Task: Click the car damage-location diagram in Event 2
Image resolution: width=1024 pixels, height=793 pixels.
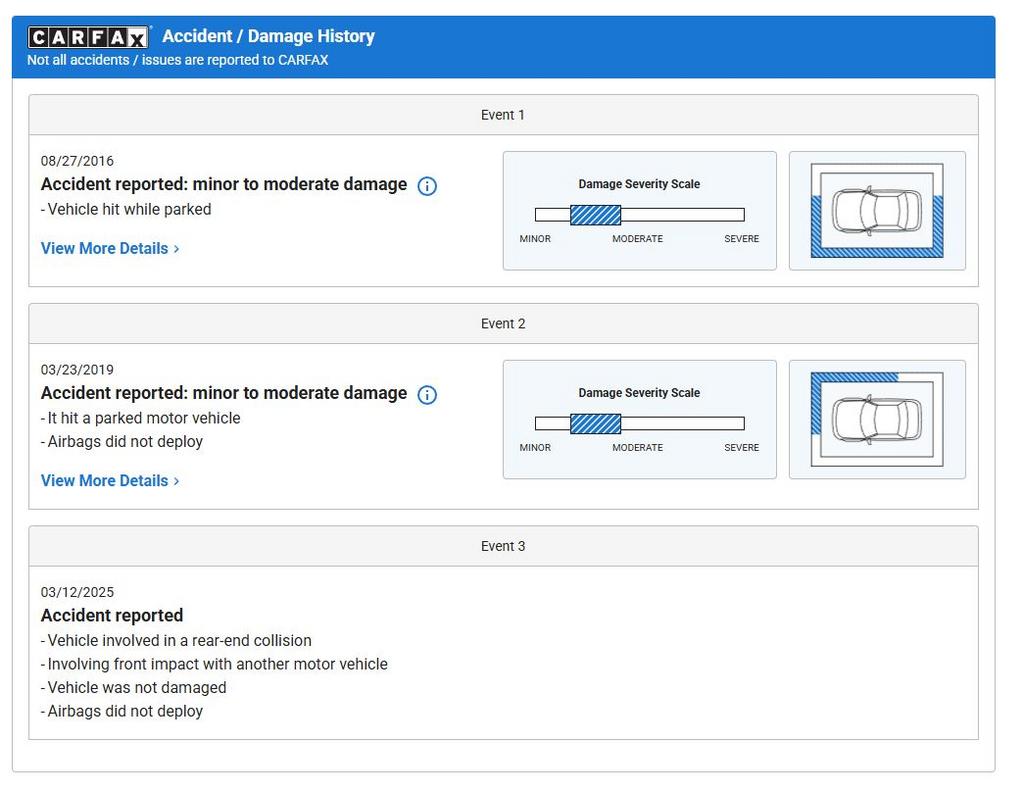Action: [877, 420]
